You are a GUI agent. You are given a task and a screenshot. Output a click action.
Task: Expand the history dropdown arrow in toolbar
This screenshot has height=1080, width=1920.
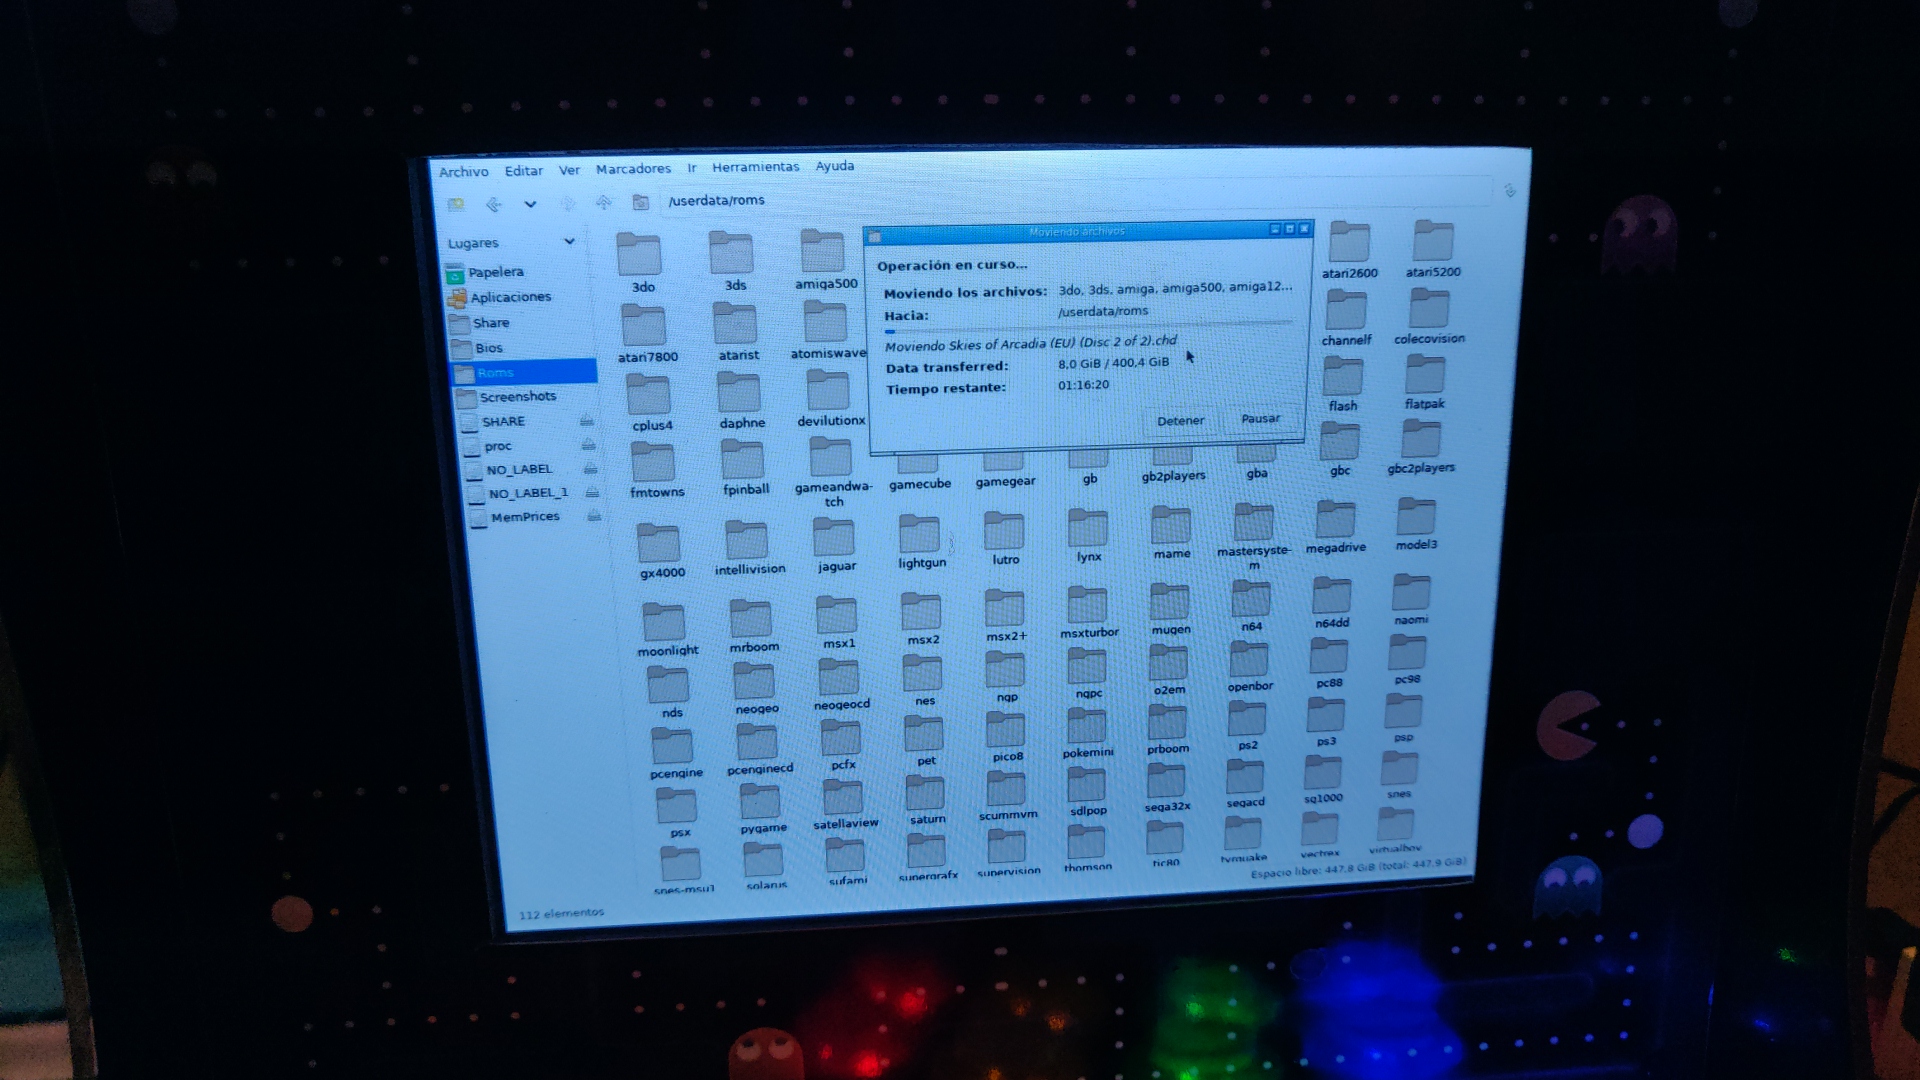click(x=530, y=204)
